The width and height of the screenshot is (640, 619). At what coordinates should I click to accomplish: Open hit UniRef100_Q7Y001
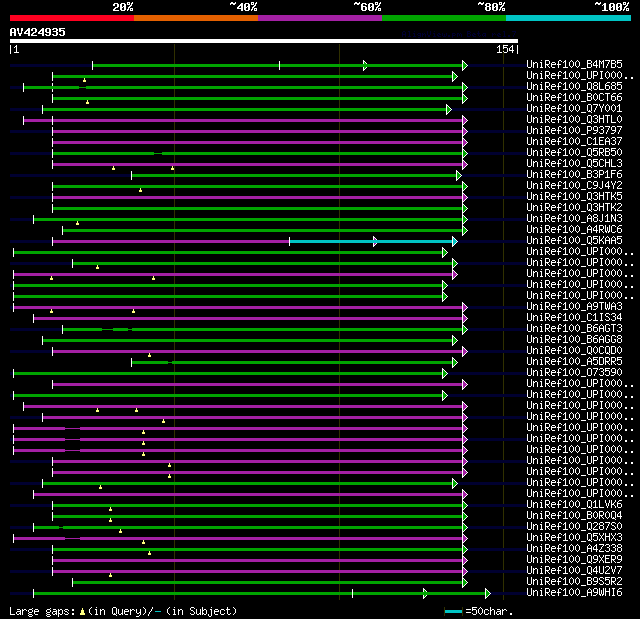tap(574, 109)
